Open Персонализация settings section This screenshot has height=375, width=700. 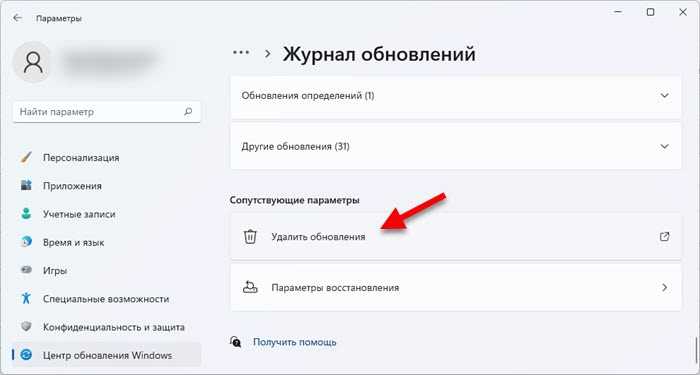(x=107, y=158)
